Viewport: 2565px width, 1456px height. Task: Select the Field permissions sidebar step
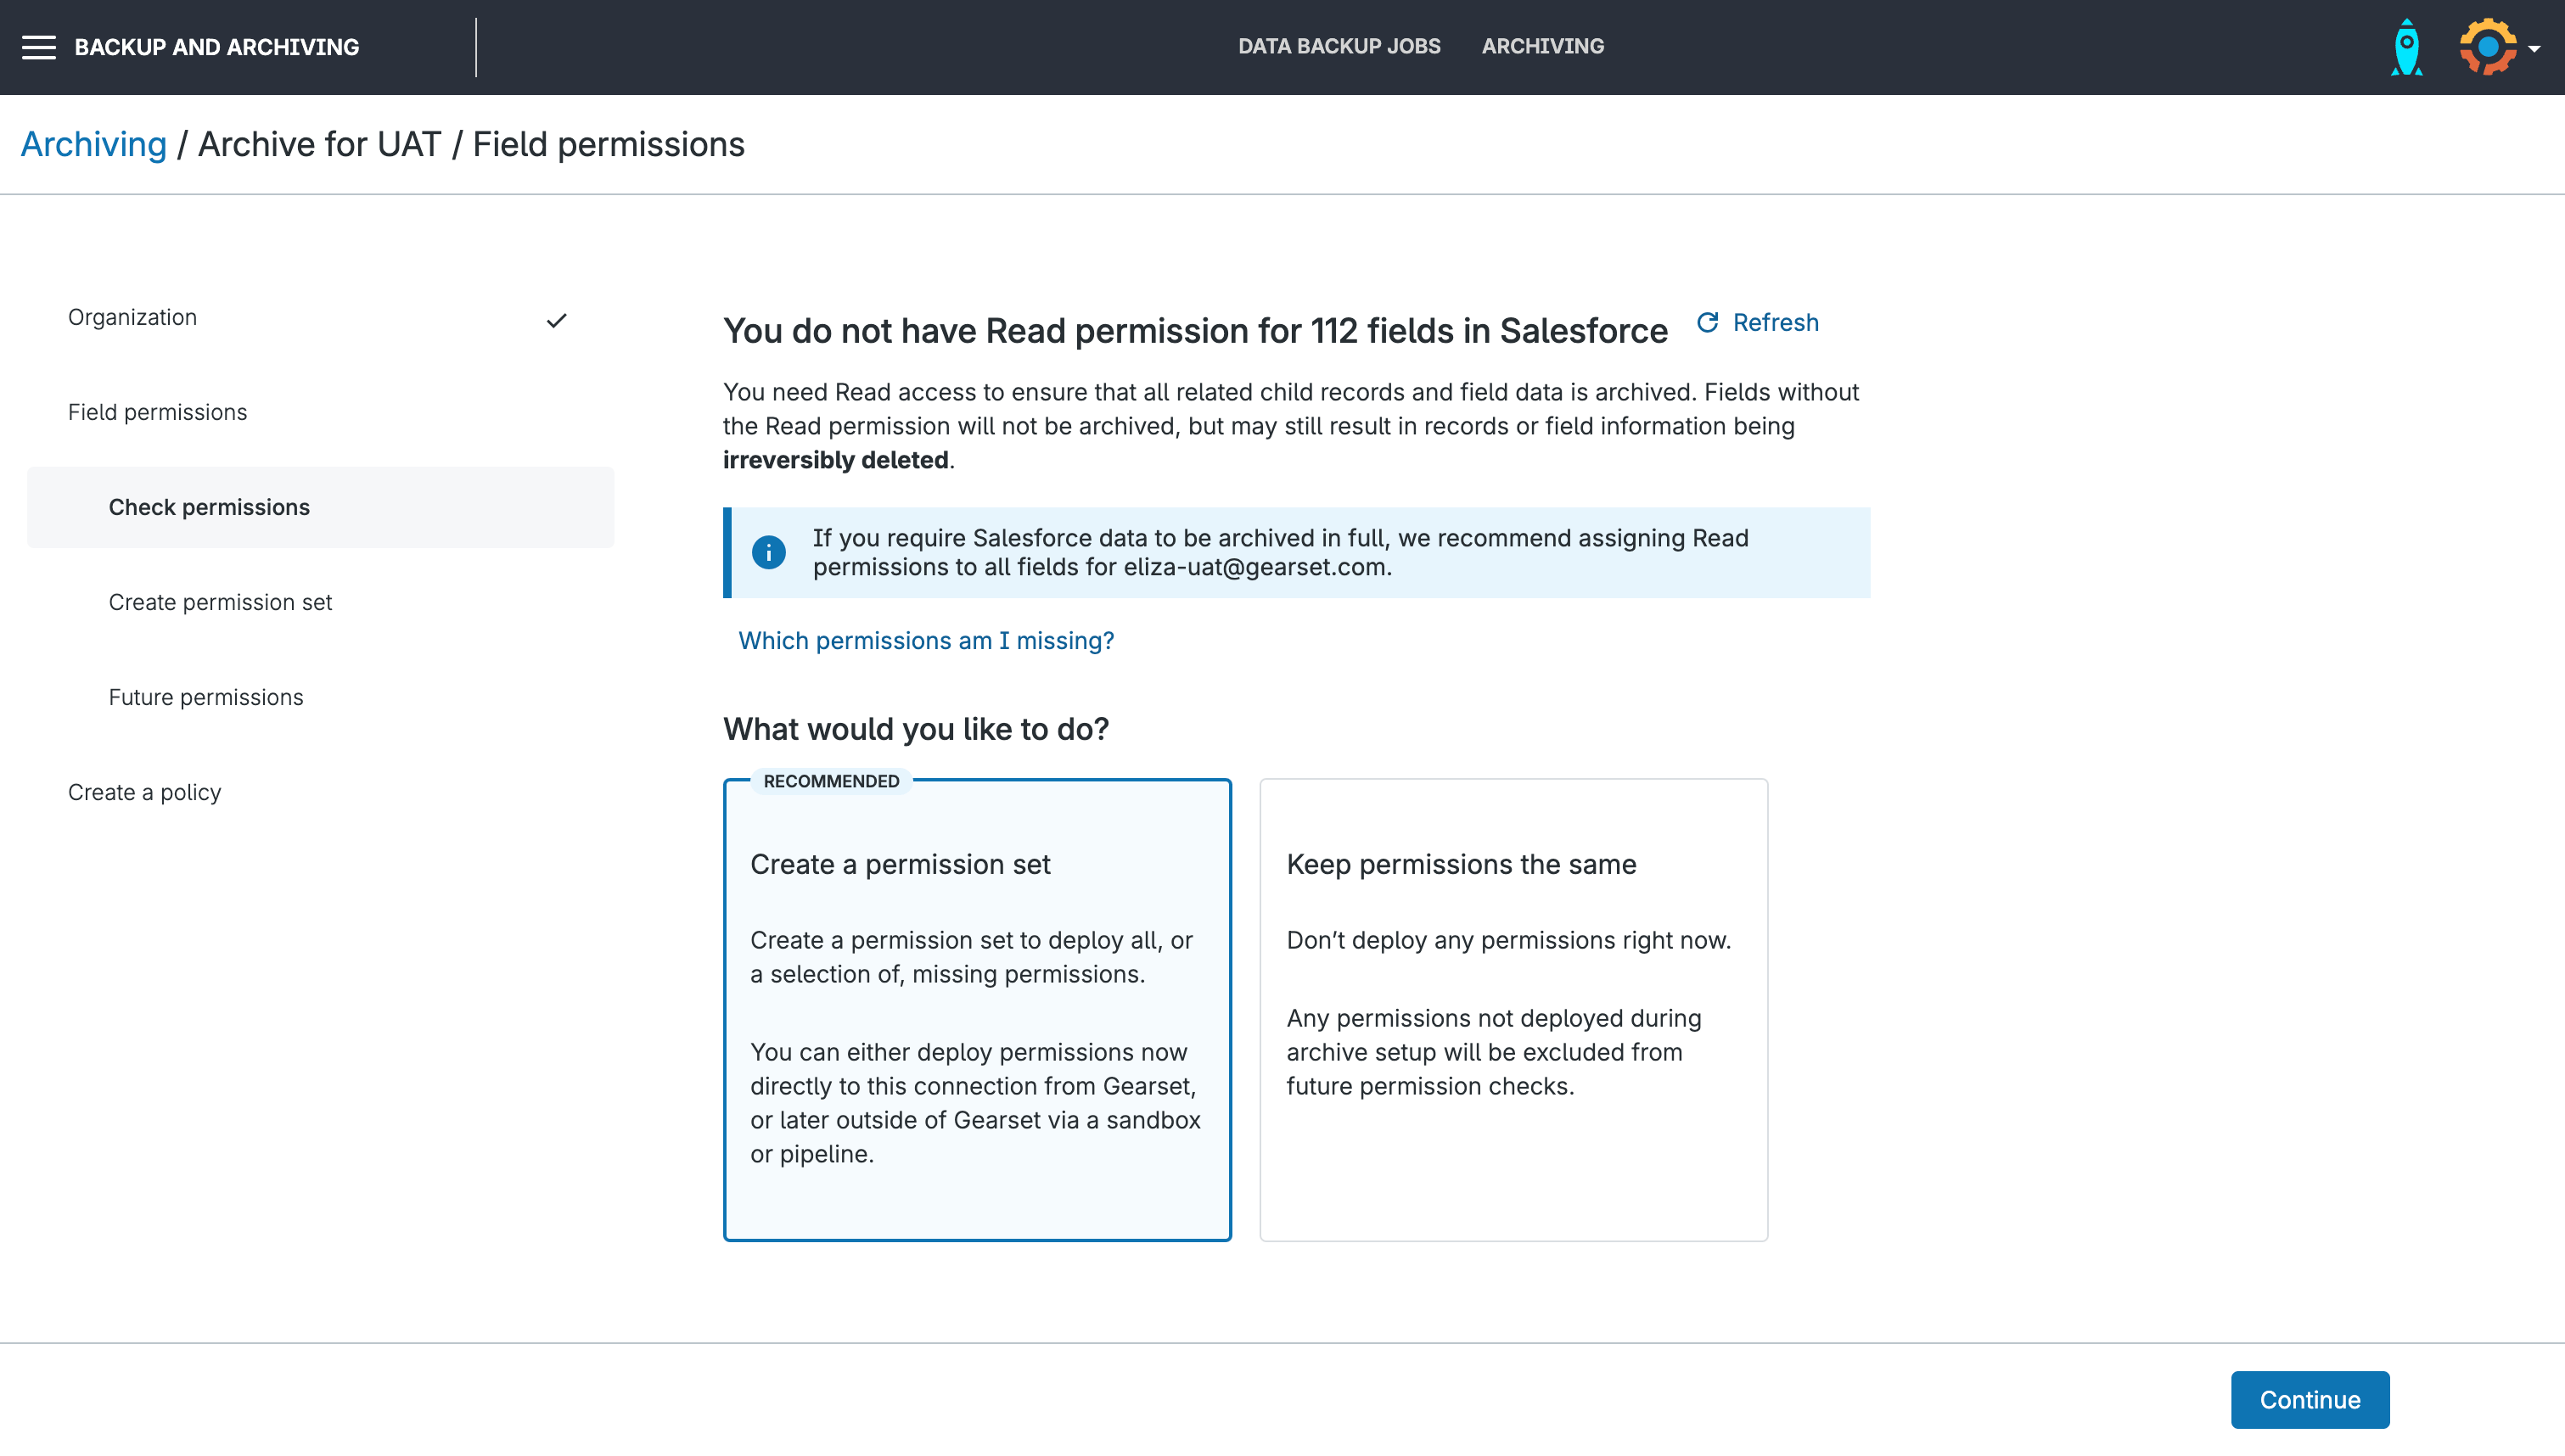(158, 412)
